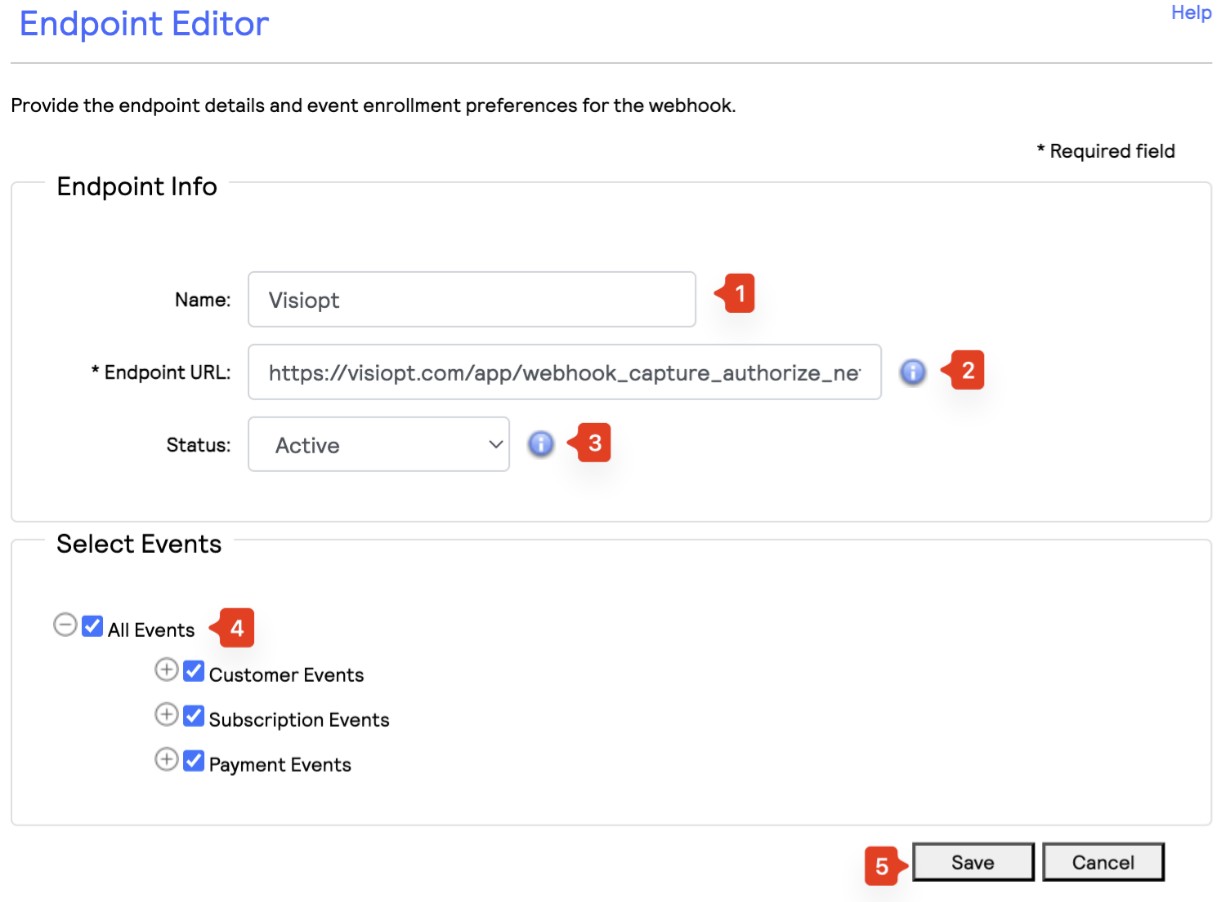Select the All Events label text

151,630
